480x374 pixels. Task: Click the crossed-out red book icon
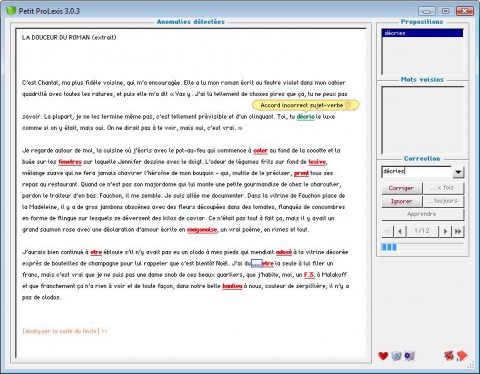point(449,356)
